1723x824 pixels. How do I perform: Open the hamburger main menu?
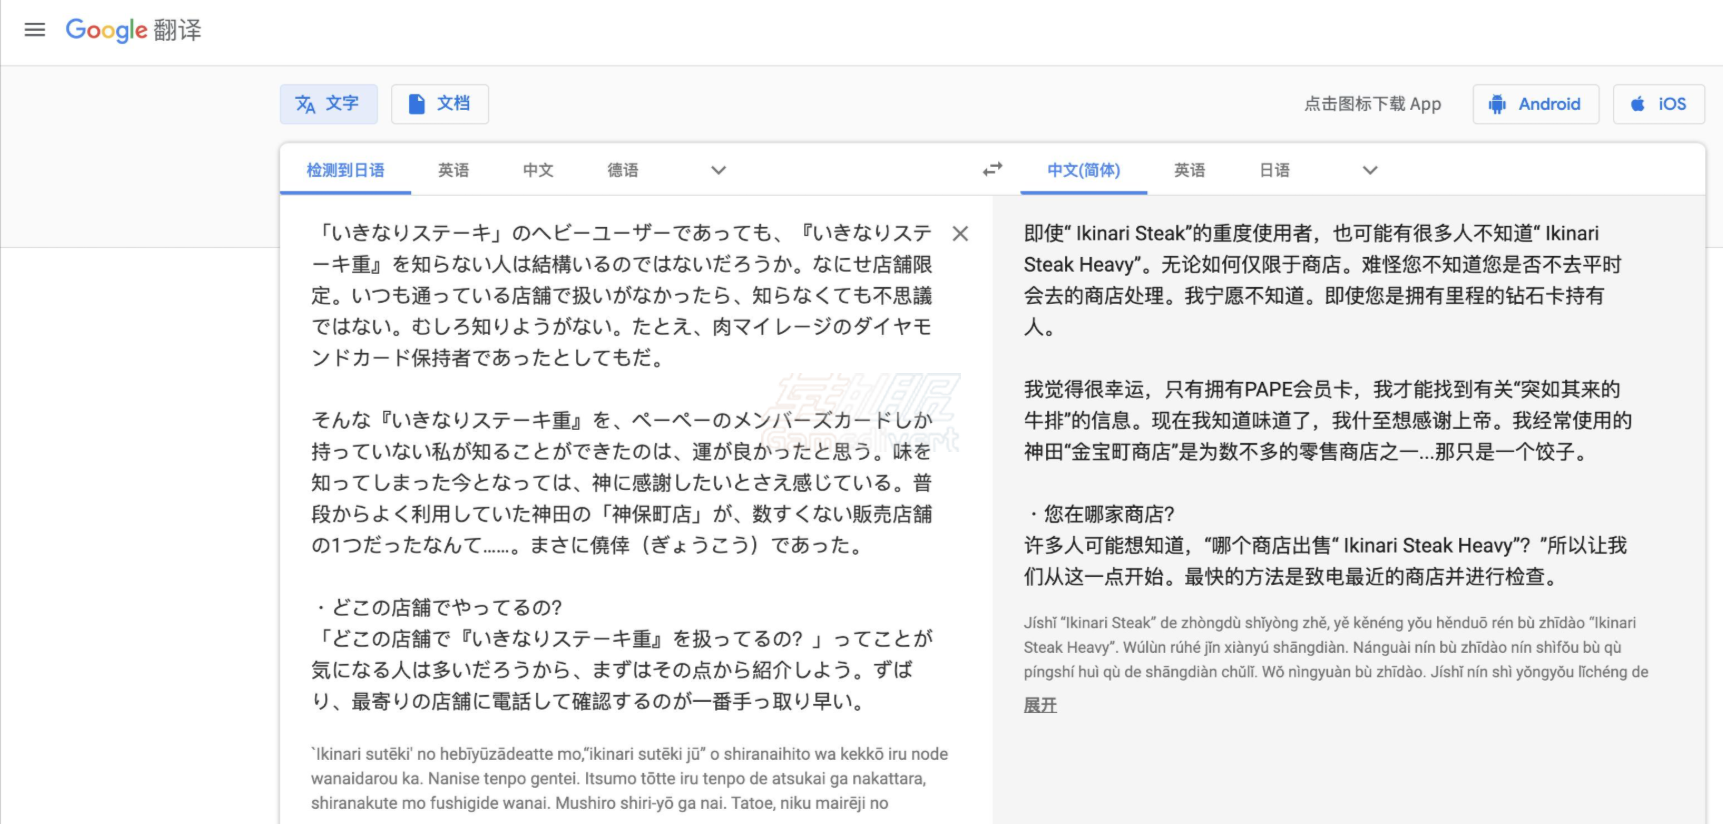coord(35,30)
